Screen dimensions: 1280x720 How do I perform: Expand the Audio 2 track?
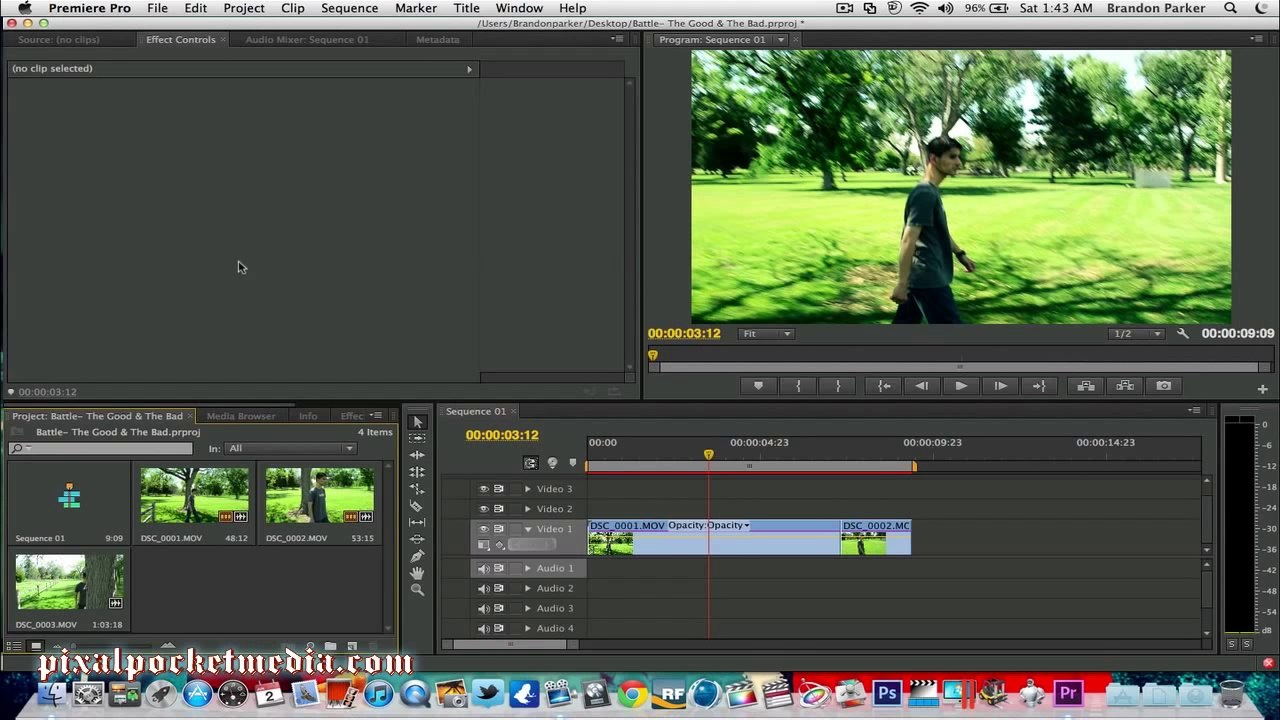(528, 588)
